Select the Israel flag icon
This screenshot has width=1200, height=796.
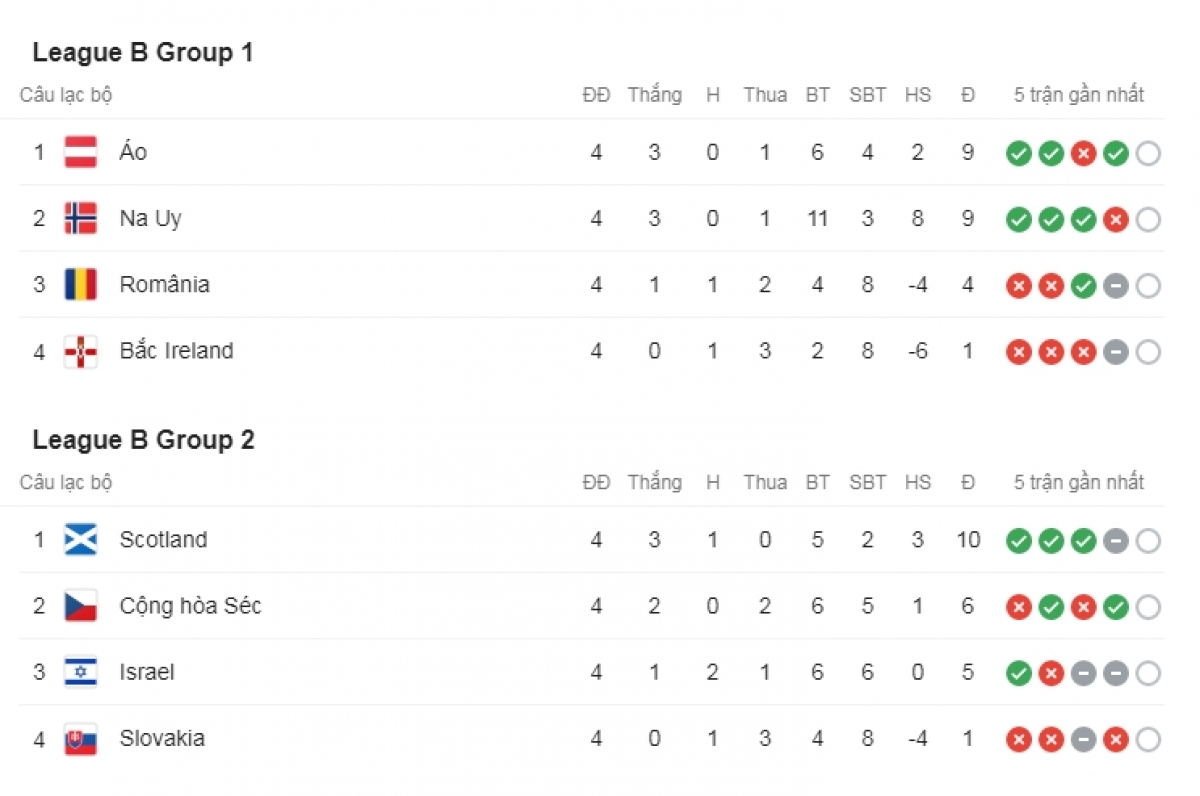tap(81, 672)
